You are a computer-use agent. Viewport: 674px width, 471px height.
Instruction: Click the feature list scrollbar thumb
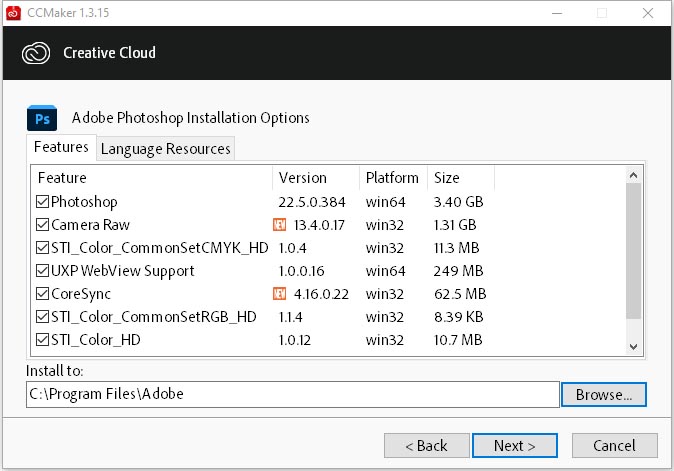click(x=633, y=251)
